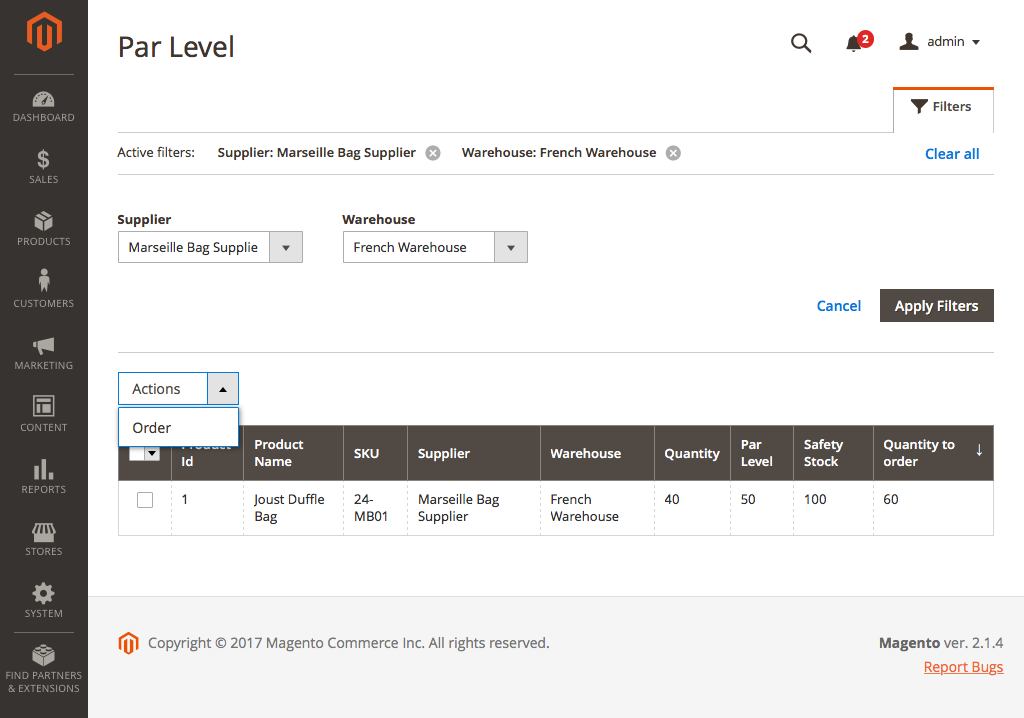Sort by the Safety Stock column header
The image size is (1024, 718).
pos(833,453)
